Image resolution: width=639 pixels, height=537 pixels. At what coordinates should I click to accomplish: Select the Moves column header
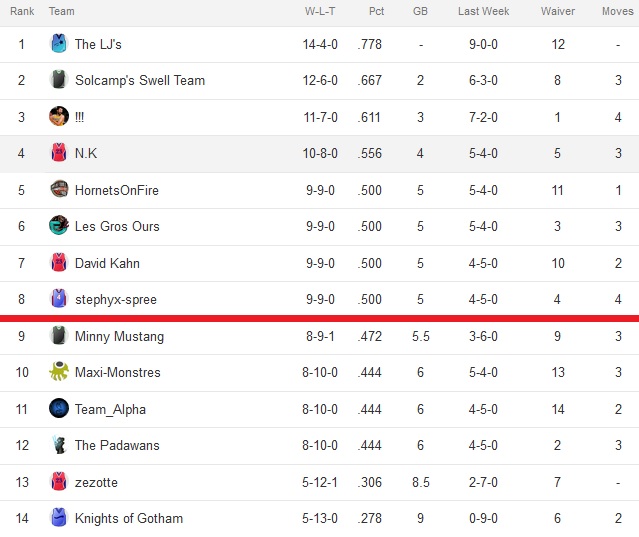click(x=618, y=11)
